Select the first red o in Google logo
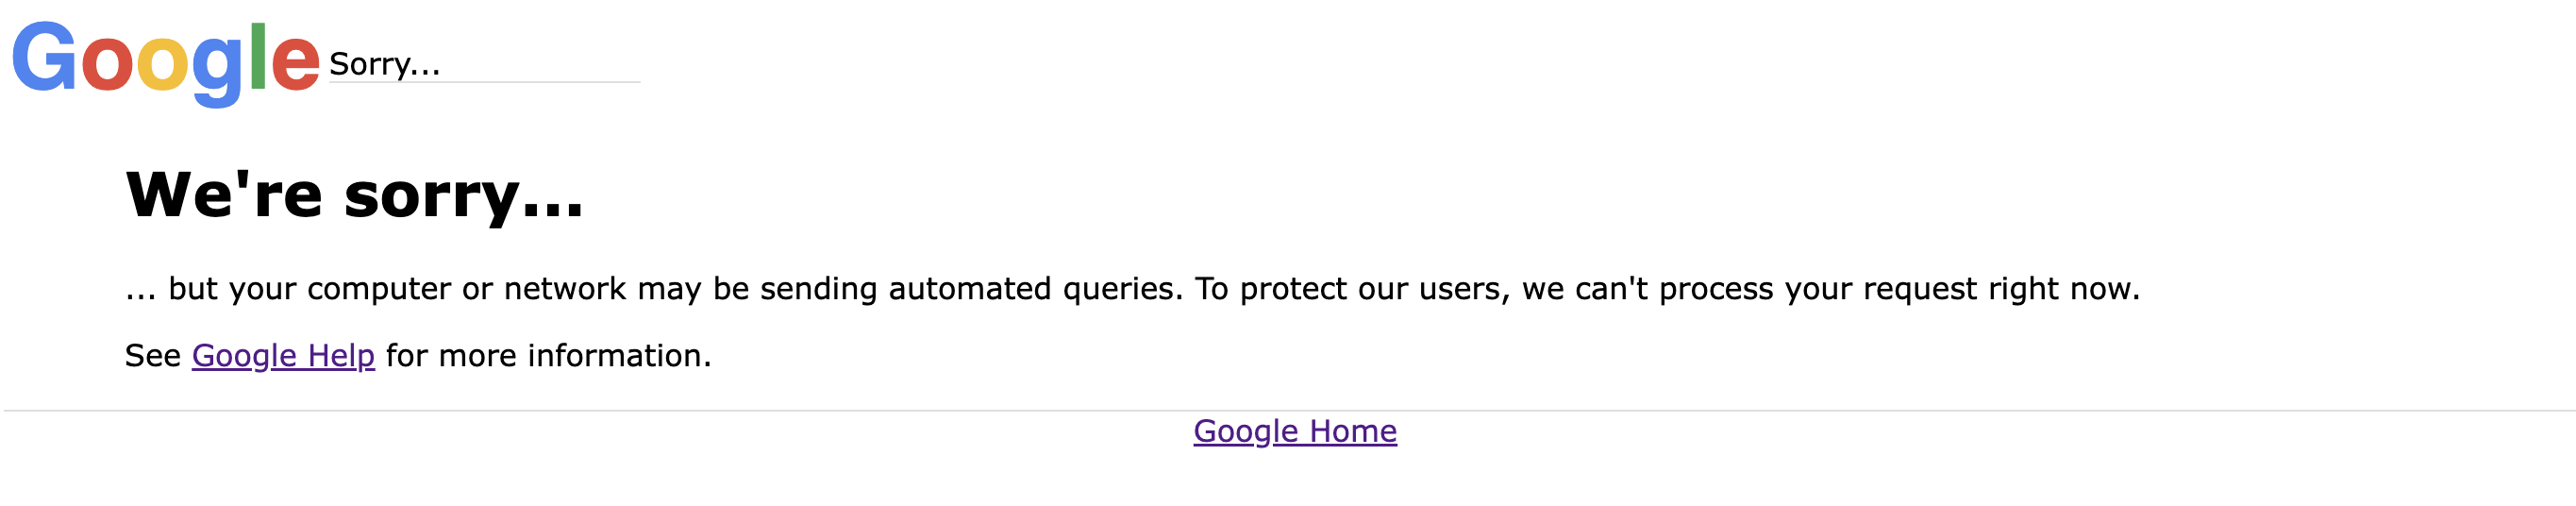This screenshot has height=506, width=2576. coord(107,66)
